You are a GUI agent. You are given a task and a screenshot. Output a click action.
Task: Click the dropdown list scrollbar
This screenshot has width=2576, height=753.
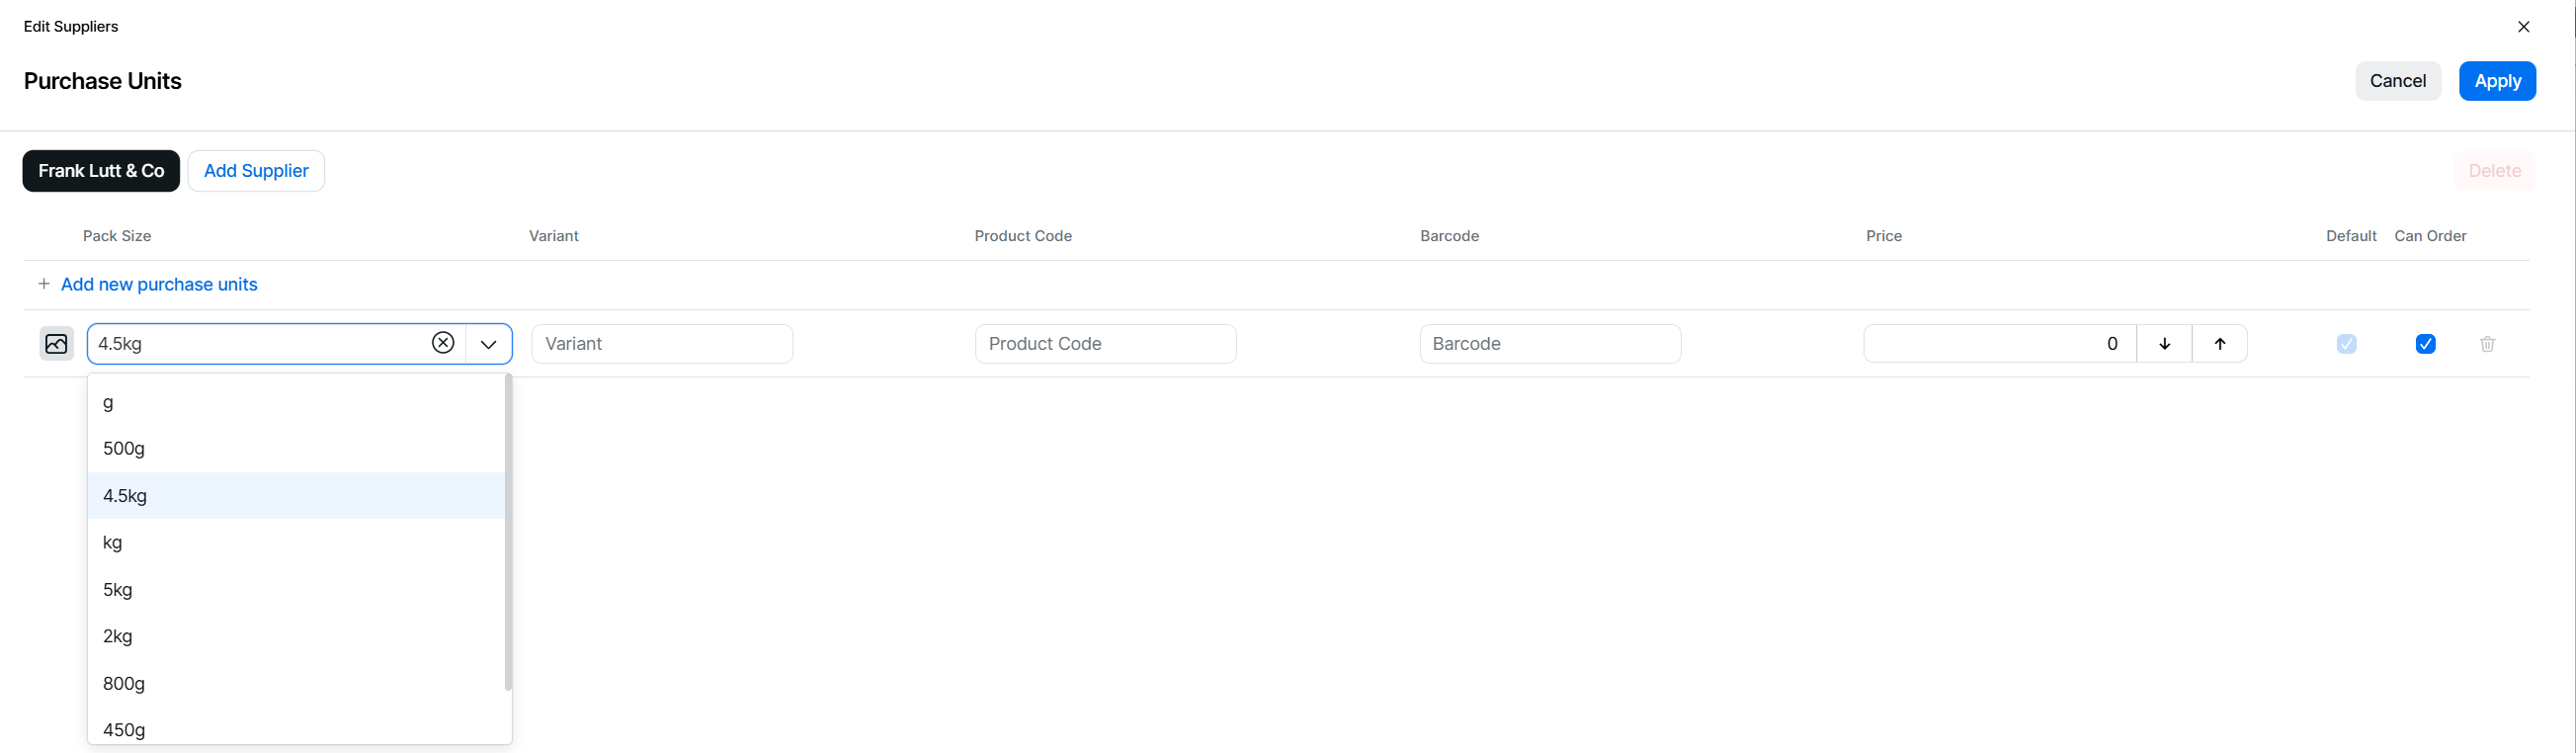coord(508,532)
